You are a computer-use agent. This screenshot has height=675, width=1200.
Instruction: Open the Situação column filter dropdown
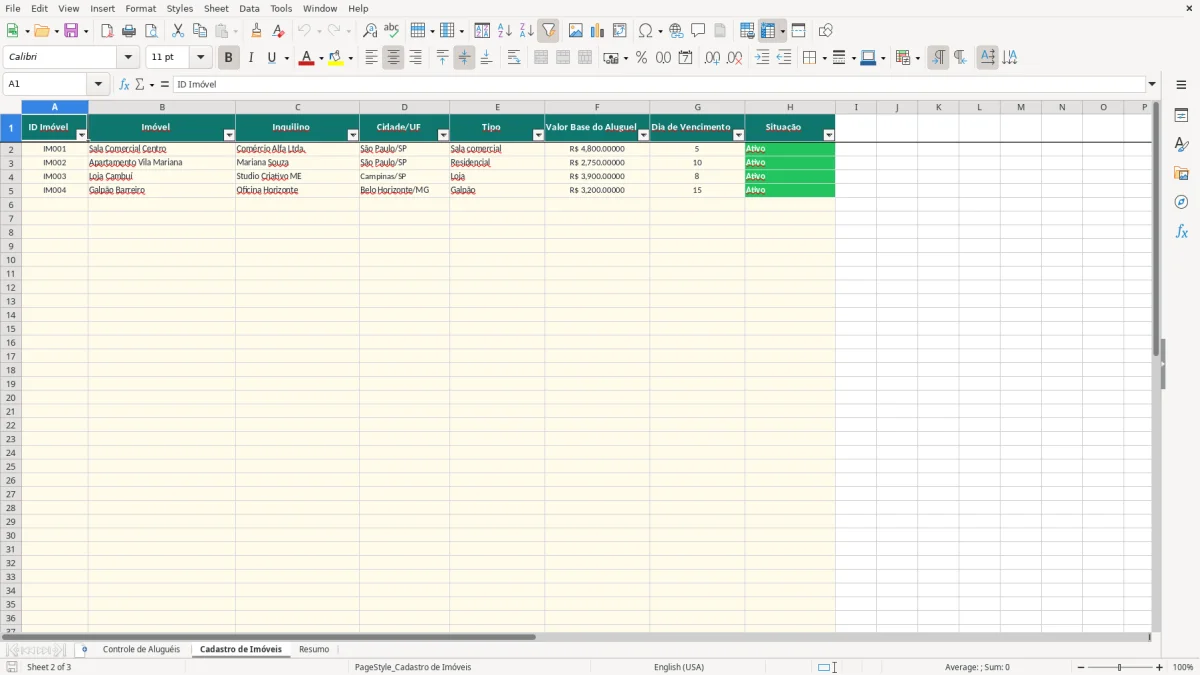(x=829, y=135)
